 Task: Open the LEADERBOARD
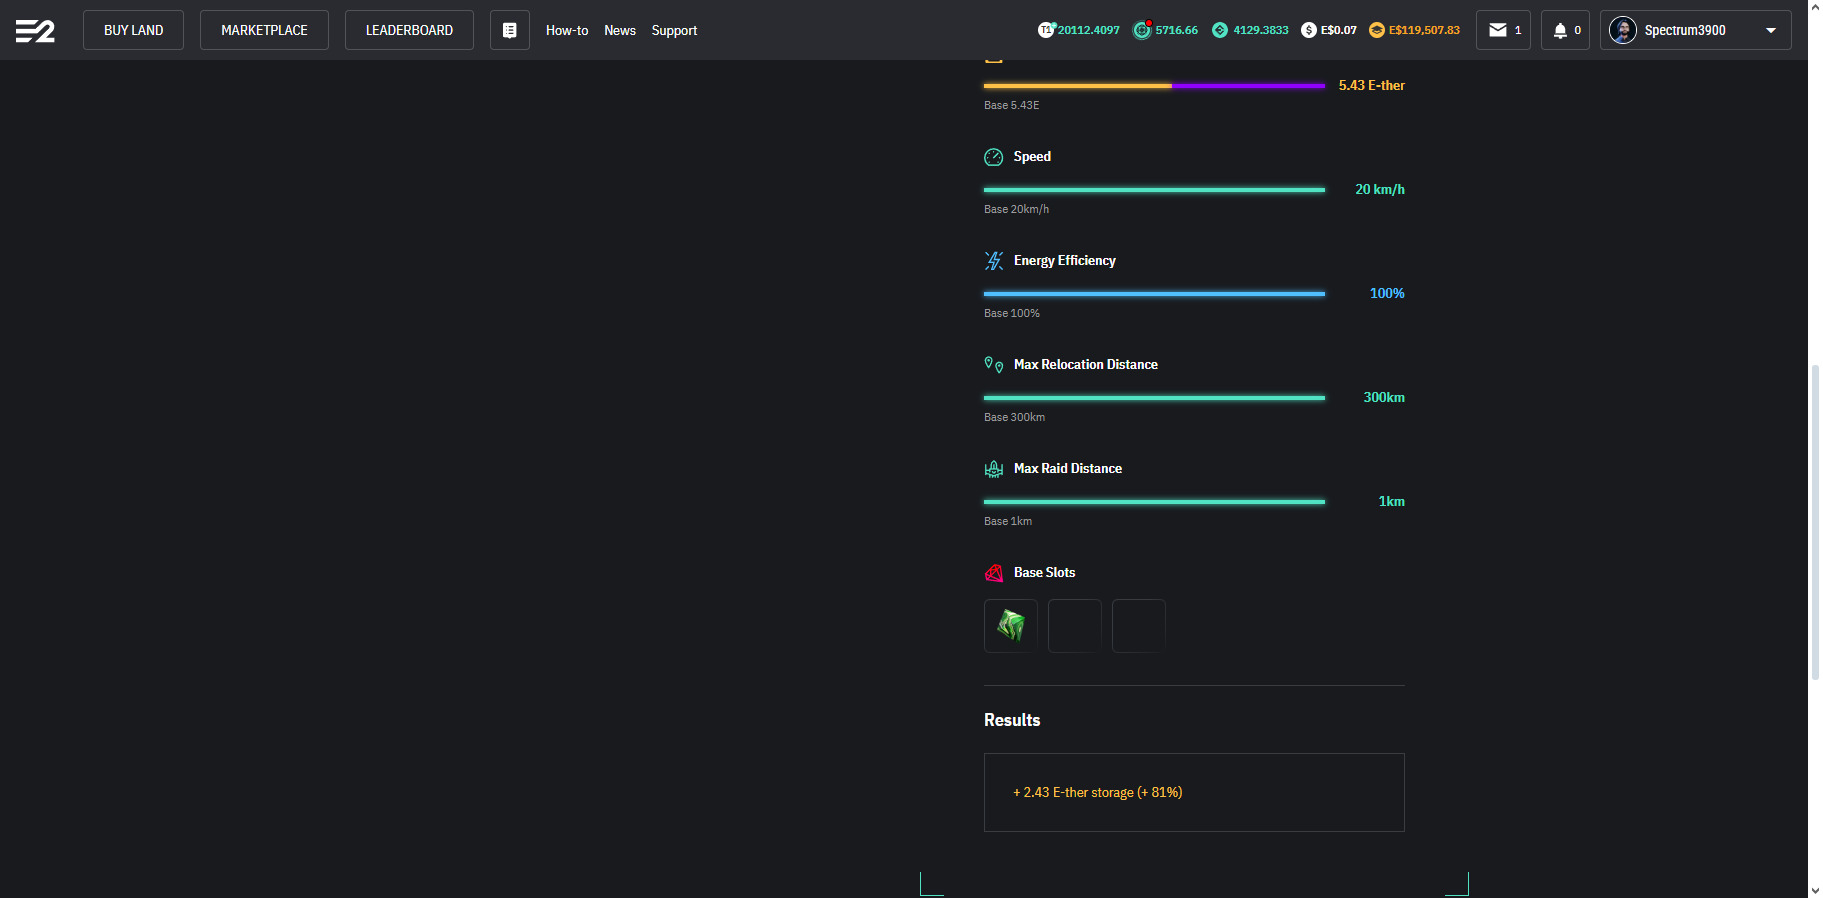click(x=409, y=30)
